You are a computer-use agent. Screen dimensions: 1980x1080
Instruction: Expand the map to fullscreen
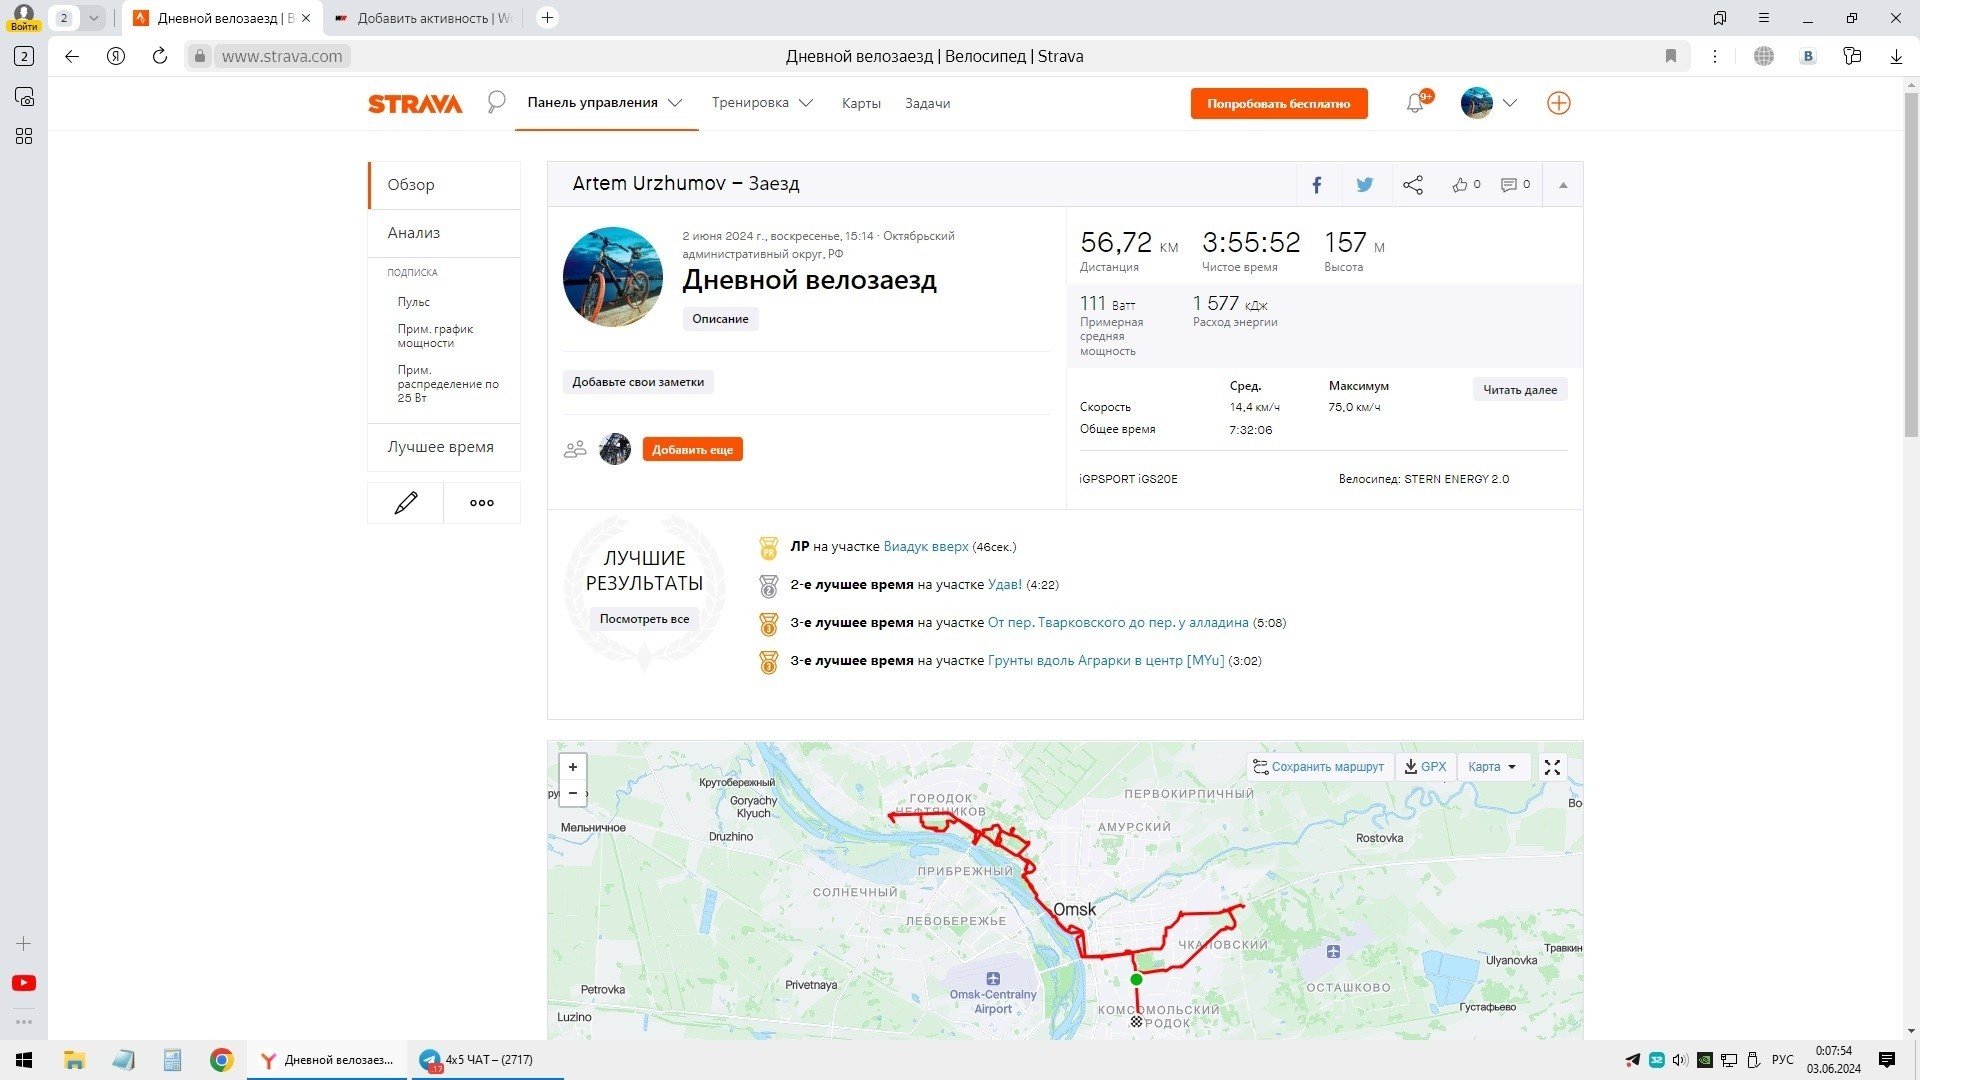click(1552, 767)
